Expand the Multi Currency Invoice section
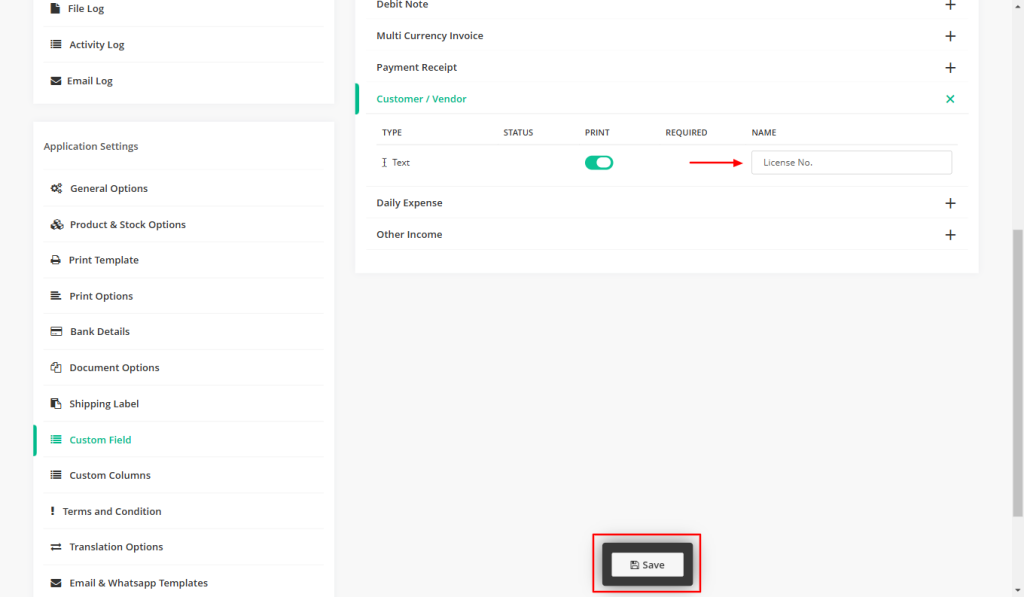The height and width of the screenshot is (597, 1024). pyautogui.click(x=950, y=36)
